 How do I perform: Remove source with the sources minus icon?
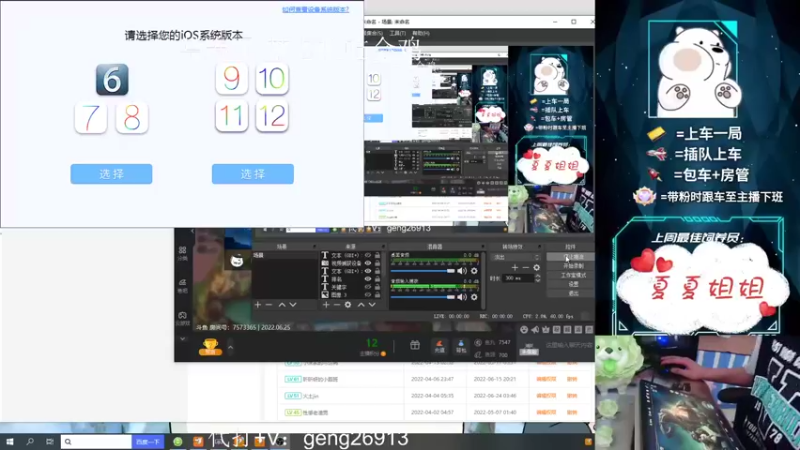pos(337,305)
